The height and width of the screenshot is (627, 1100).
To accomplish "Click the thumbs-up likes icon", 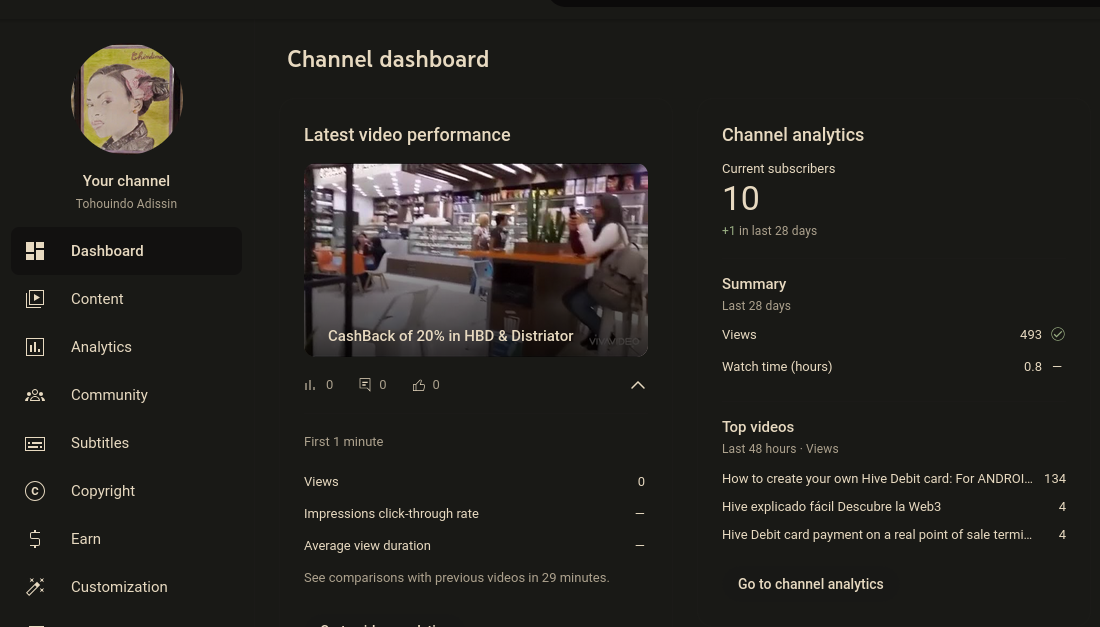I will tap(419, 385).
